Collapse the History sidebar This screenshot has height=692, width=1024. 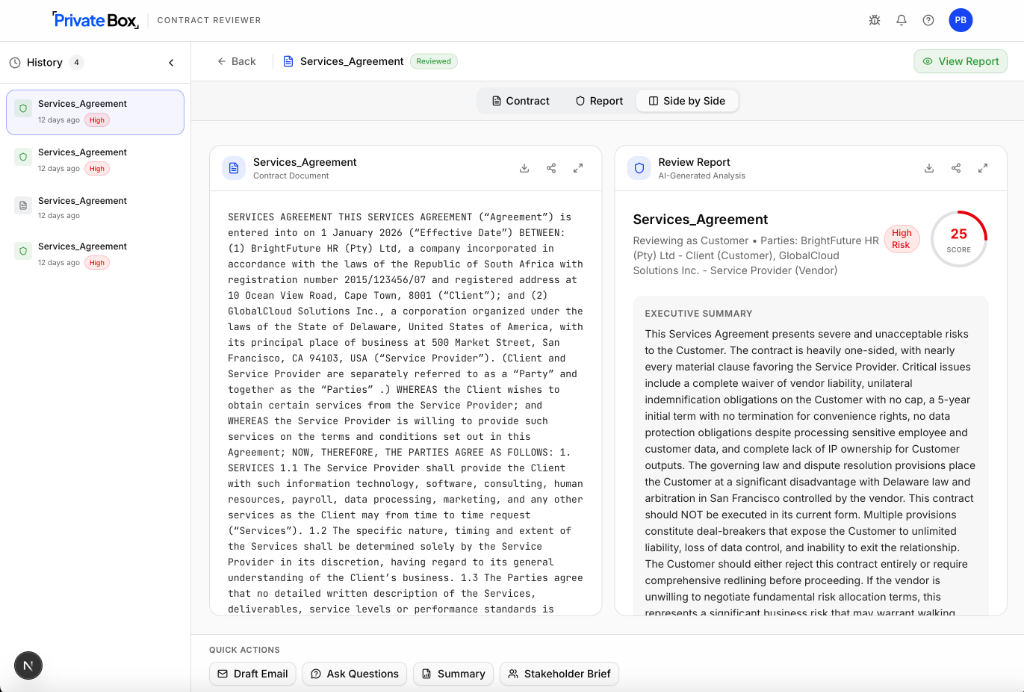click(x=171, y=62)
